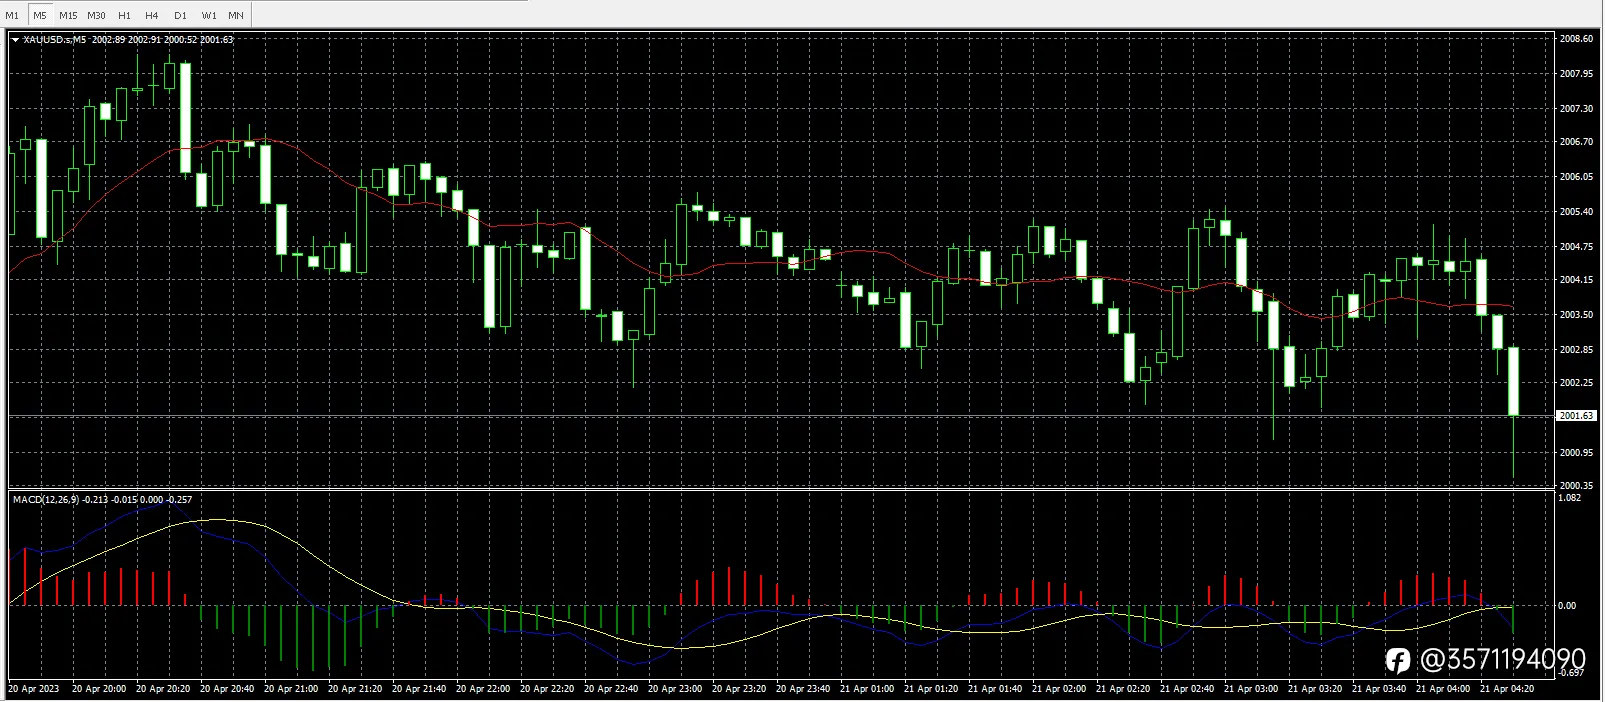Switch chart to M30 timeframe
The height and width of the screenshot is (702, 1605).
tap(96, 15)
